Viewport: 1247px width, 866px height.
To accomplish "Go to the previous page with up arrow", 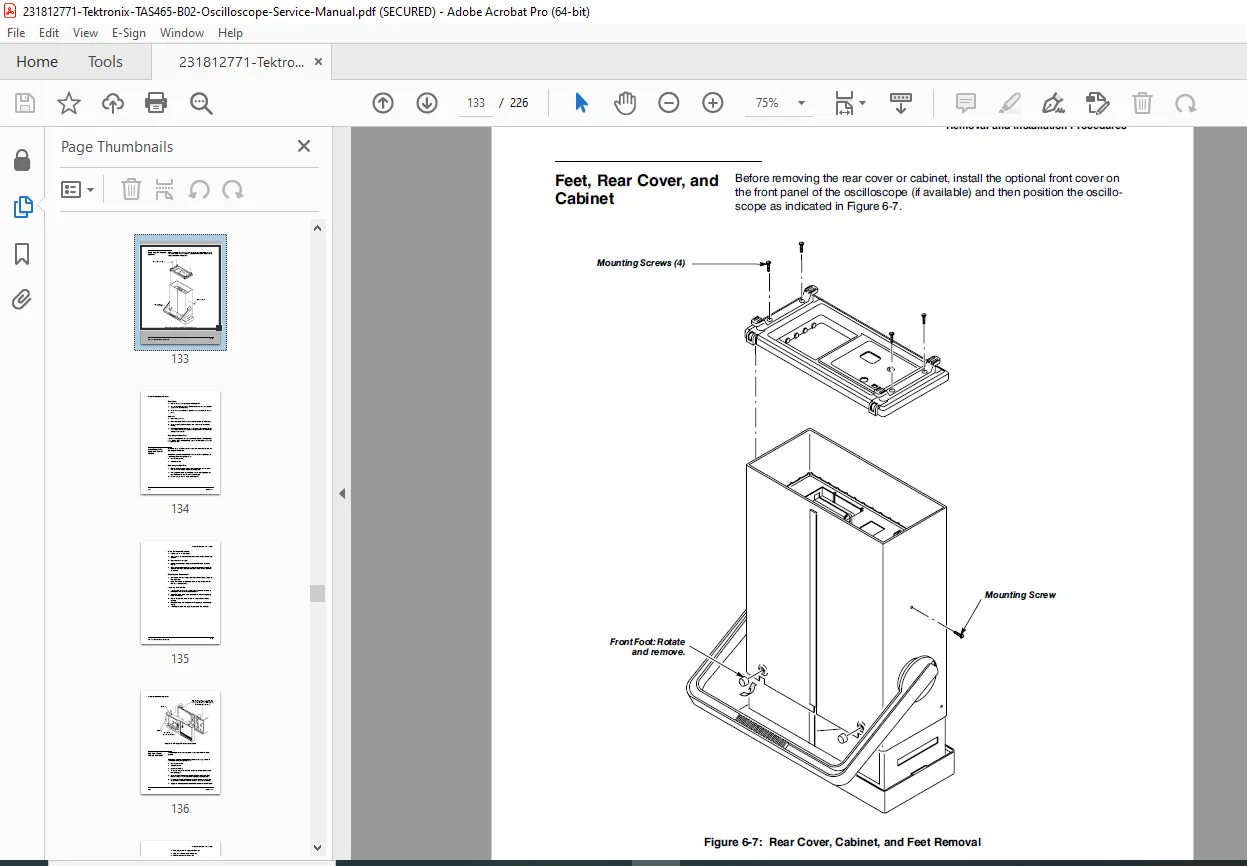I will (383, 103).
